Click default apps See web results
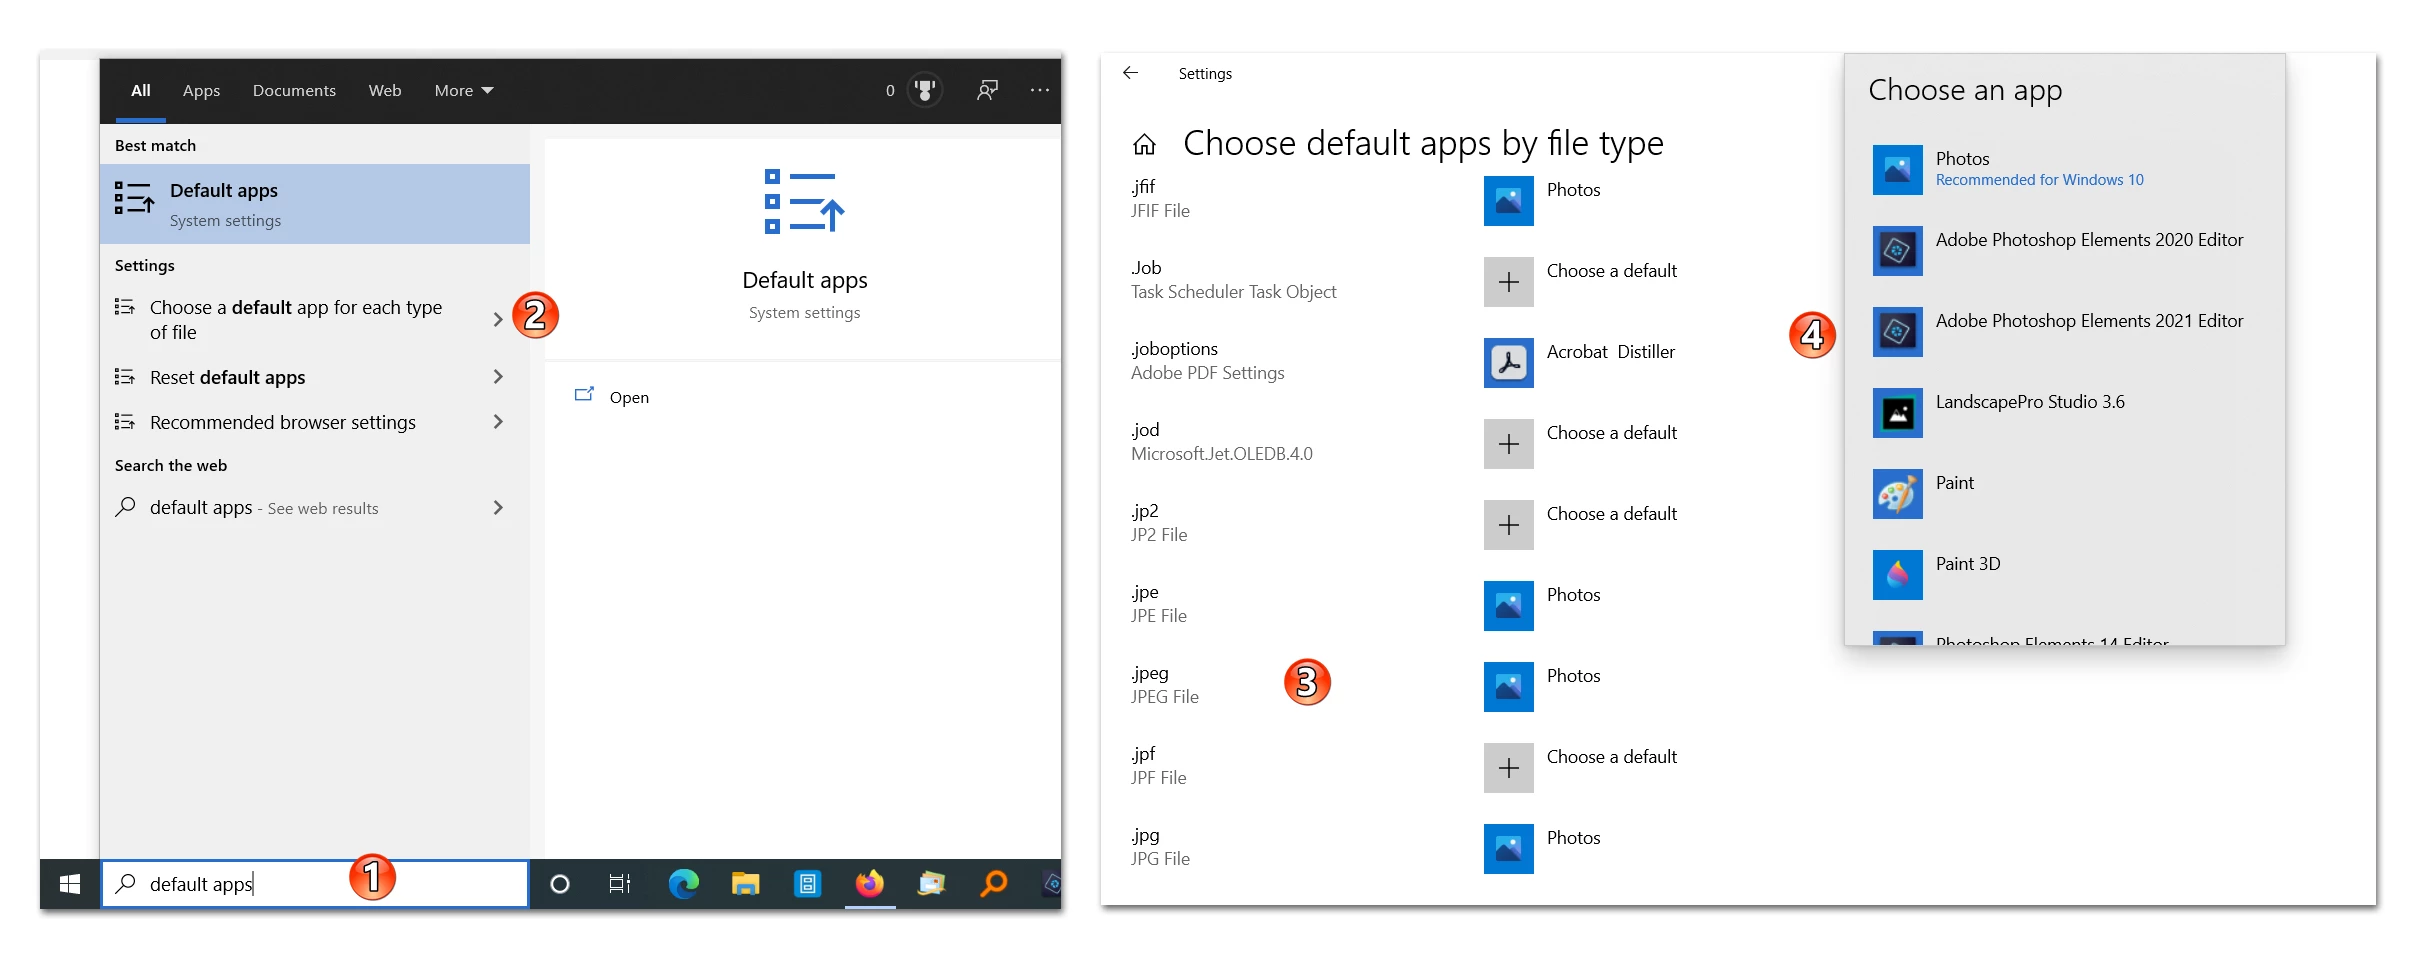Image resolution: width=2436 pixels, height=959 pixels. pyautogui.click(x=264, y=508)
